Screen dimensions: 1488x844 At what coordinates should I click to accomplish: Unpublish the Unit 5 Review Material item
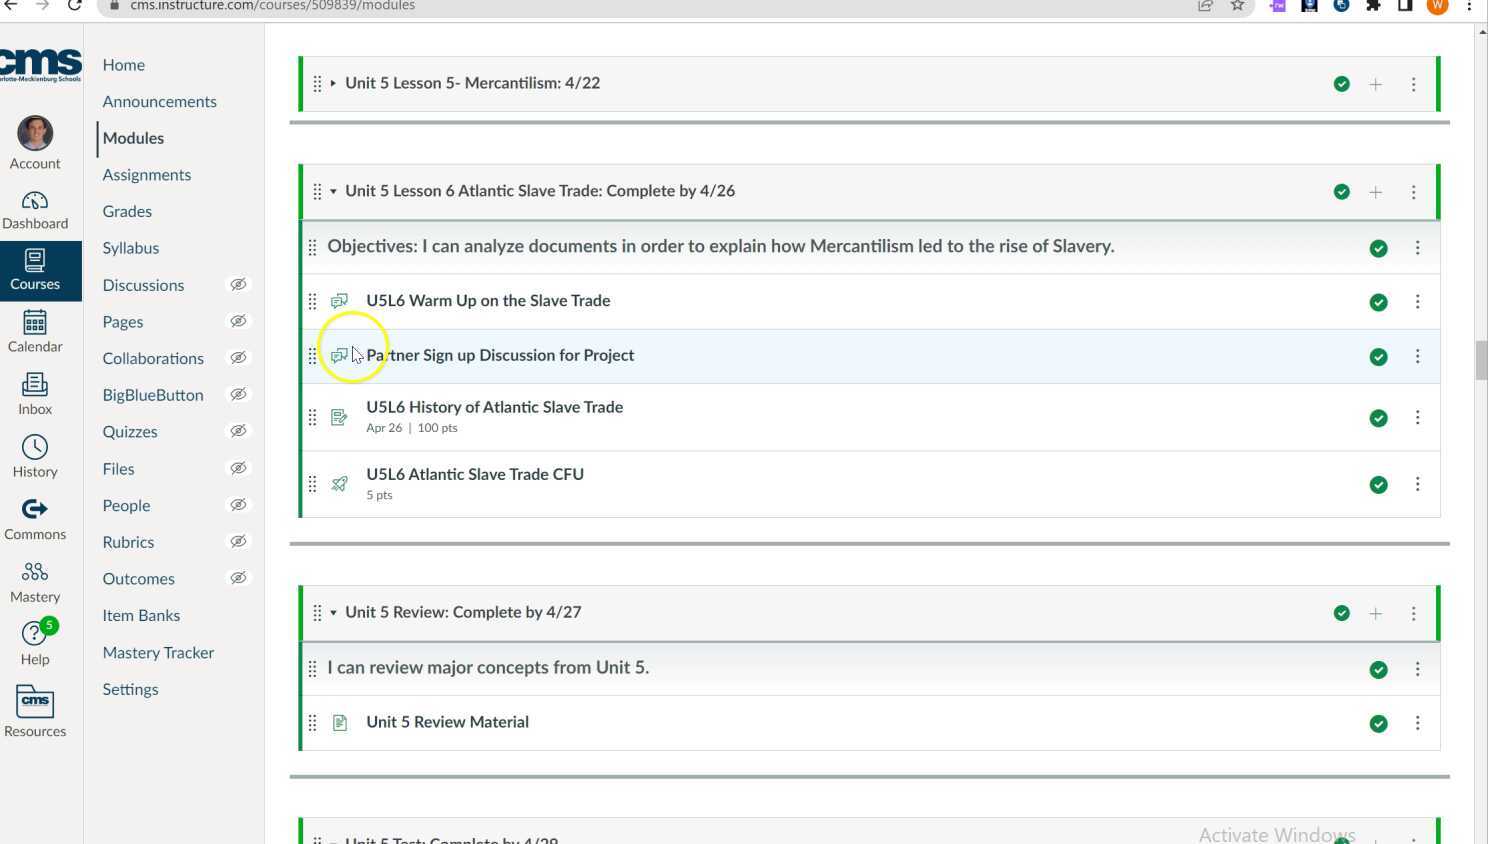click(x=1378, y=723)
